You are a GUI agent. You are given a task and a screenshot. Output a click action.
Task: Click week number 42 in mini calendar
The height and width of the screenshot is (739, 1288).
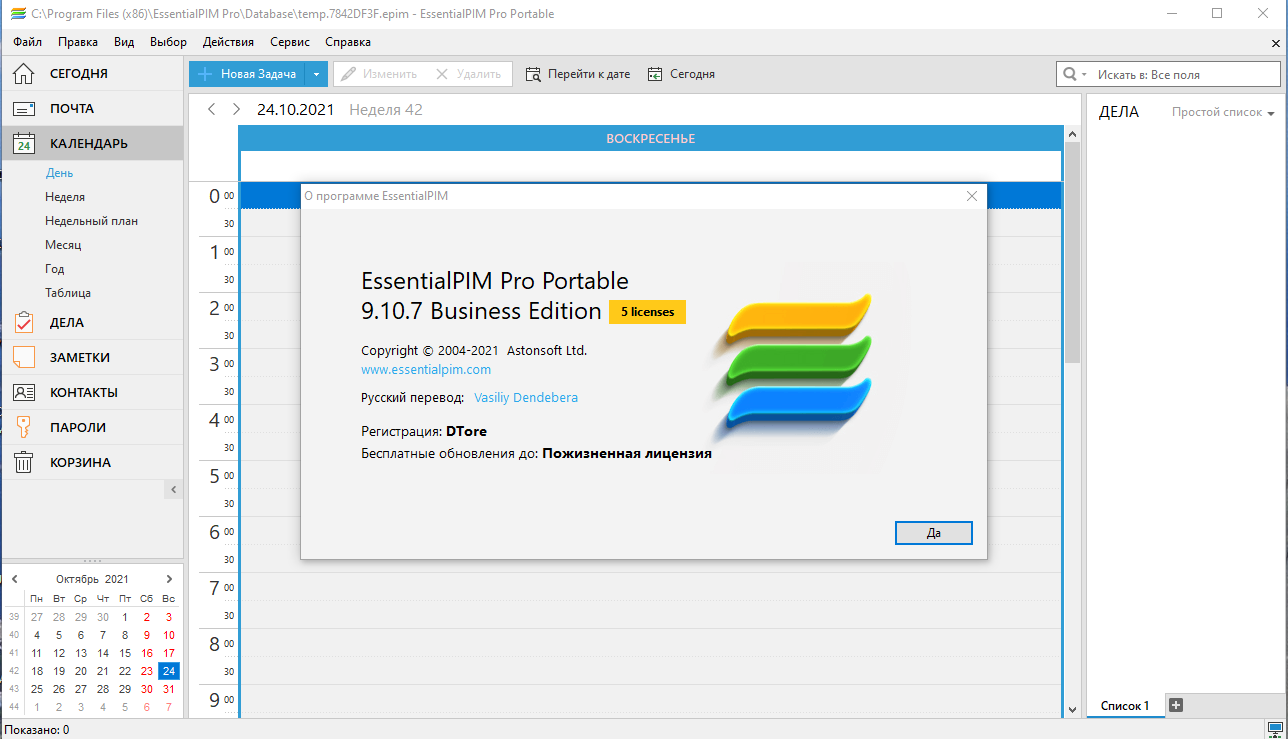click(14, 671)
